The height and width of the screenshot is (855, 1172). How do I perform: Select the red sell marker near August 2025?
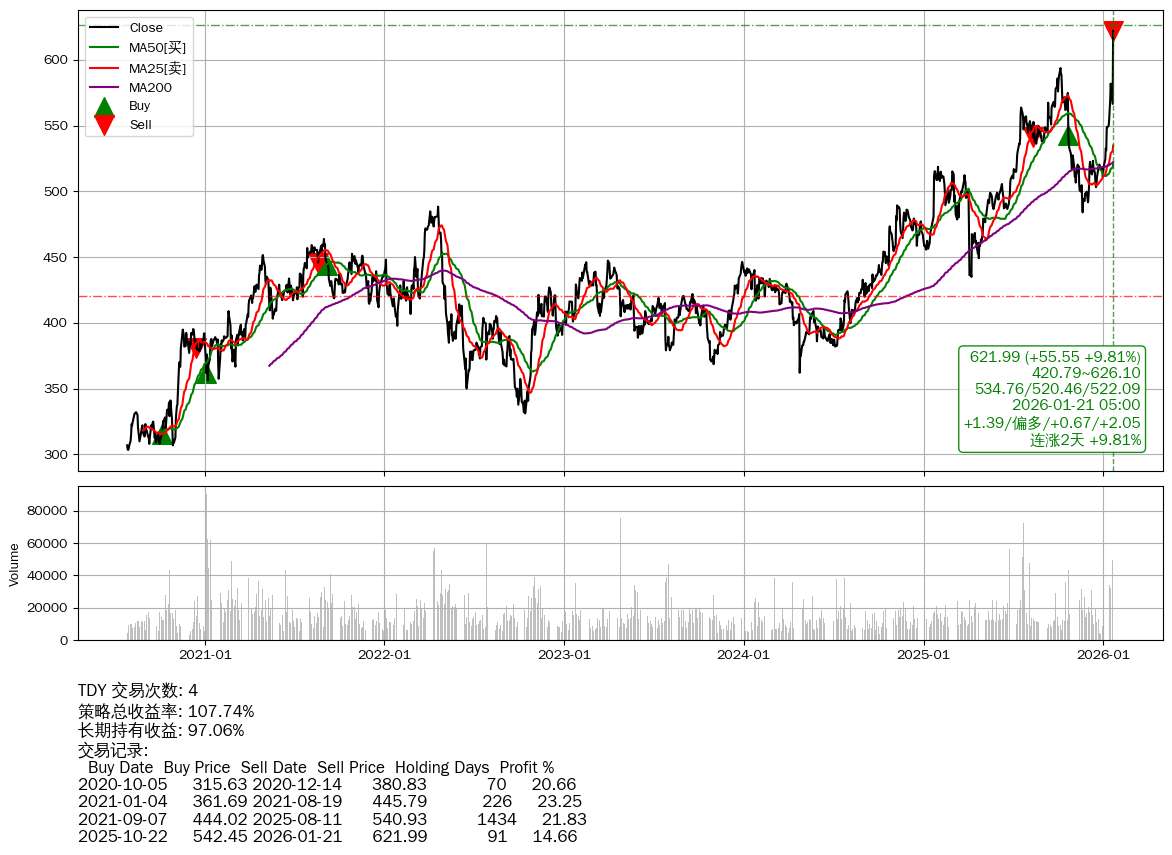tap(1031, 136)
